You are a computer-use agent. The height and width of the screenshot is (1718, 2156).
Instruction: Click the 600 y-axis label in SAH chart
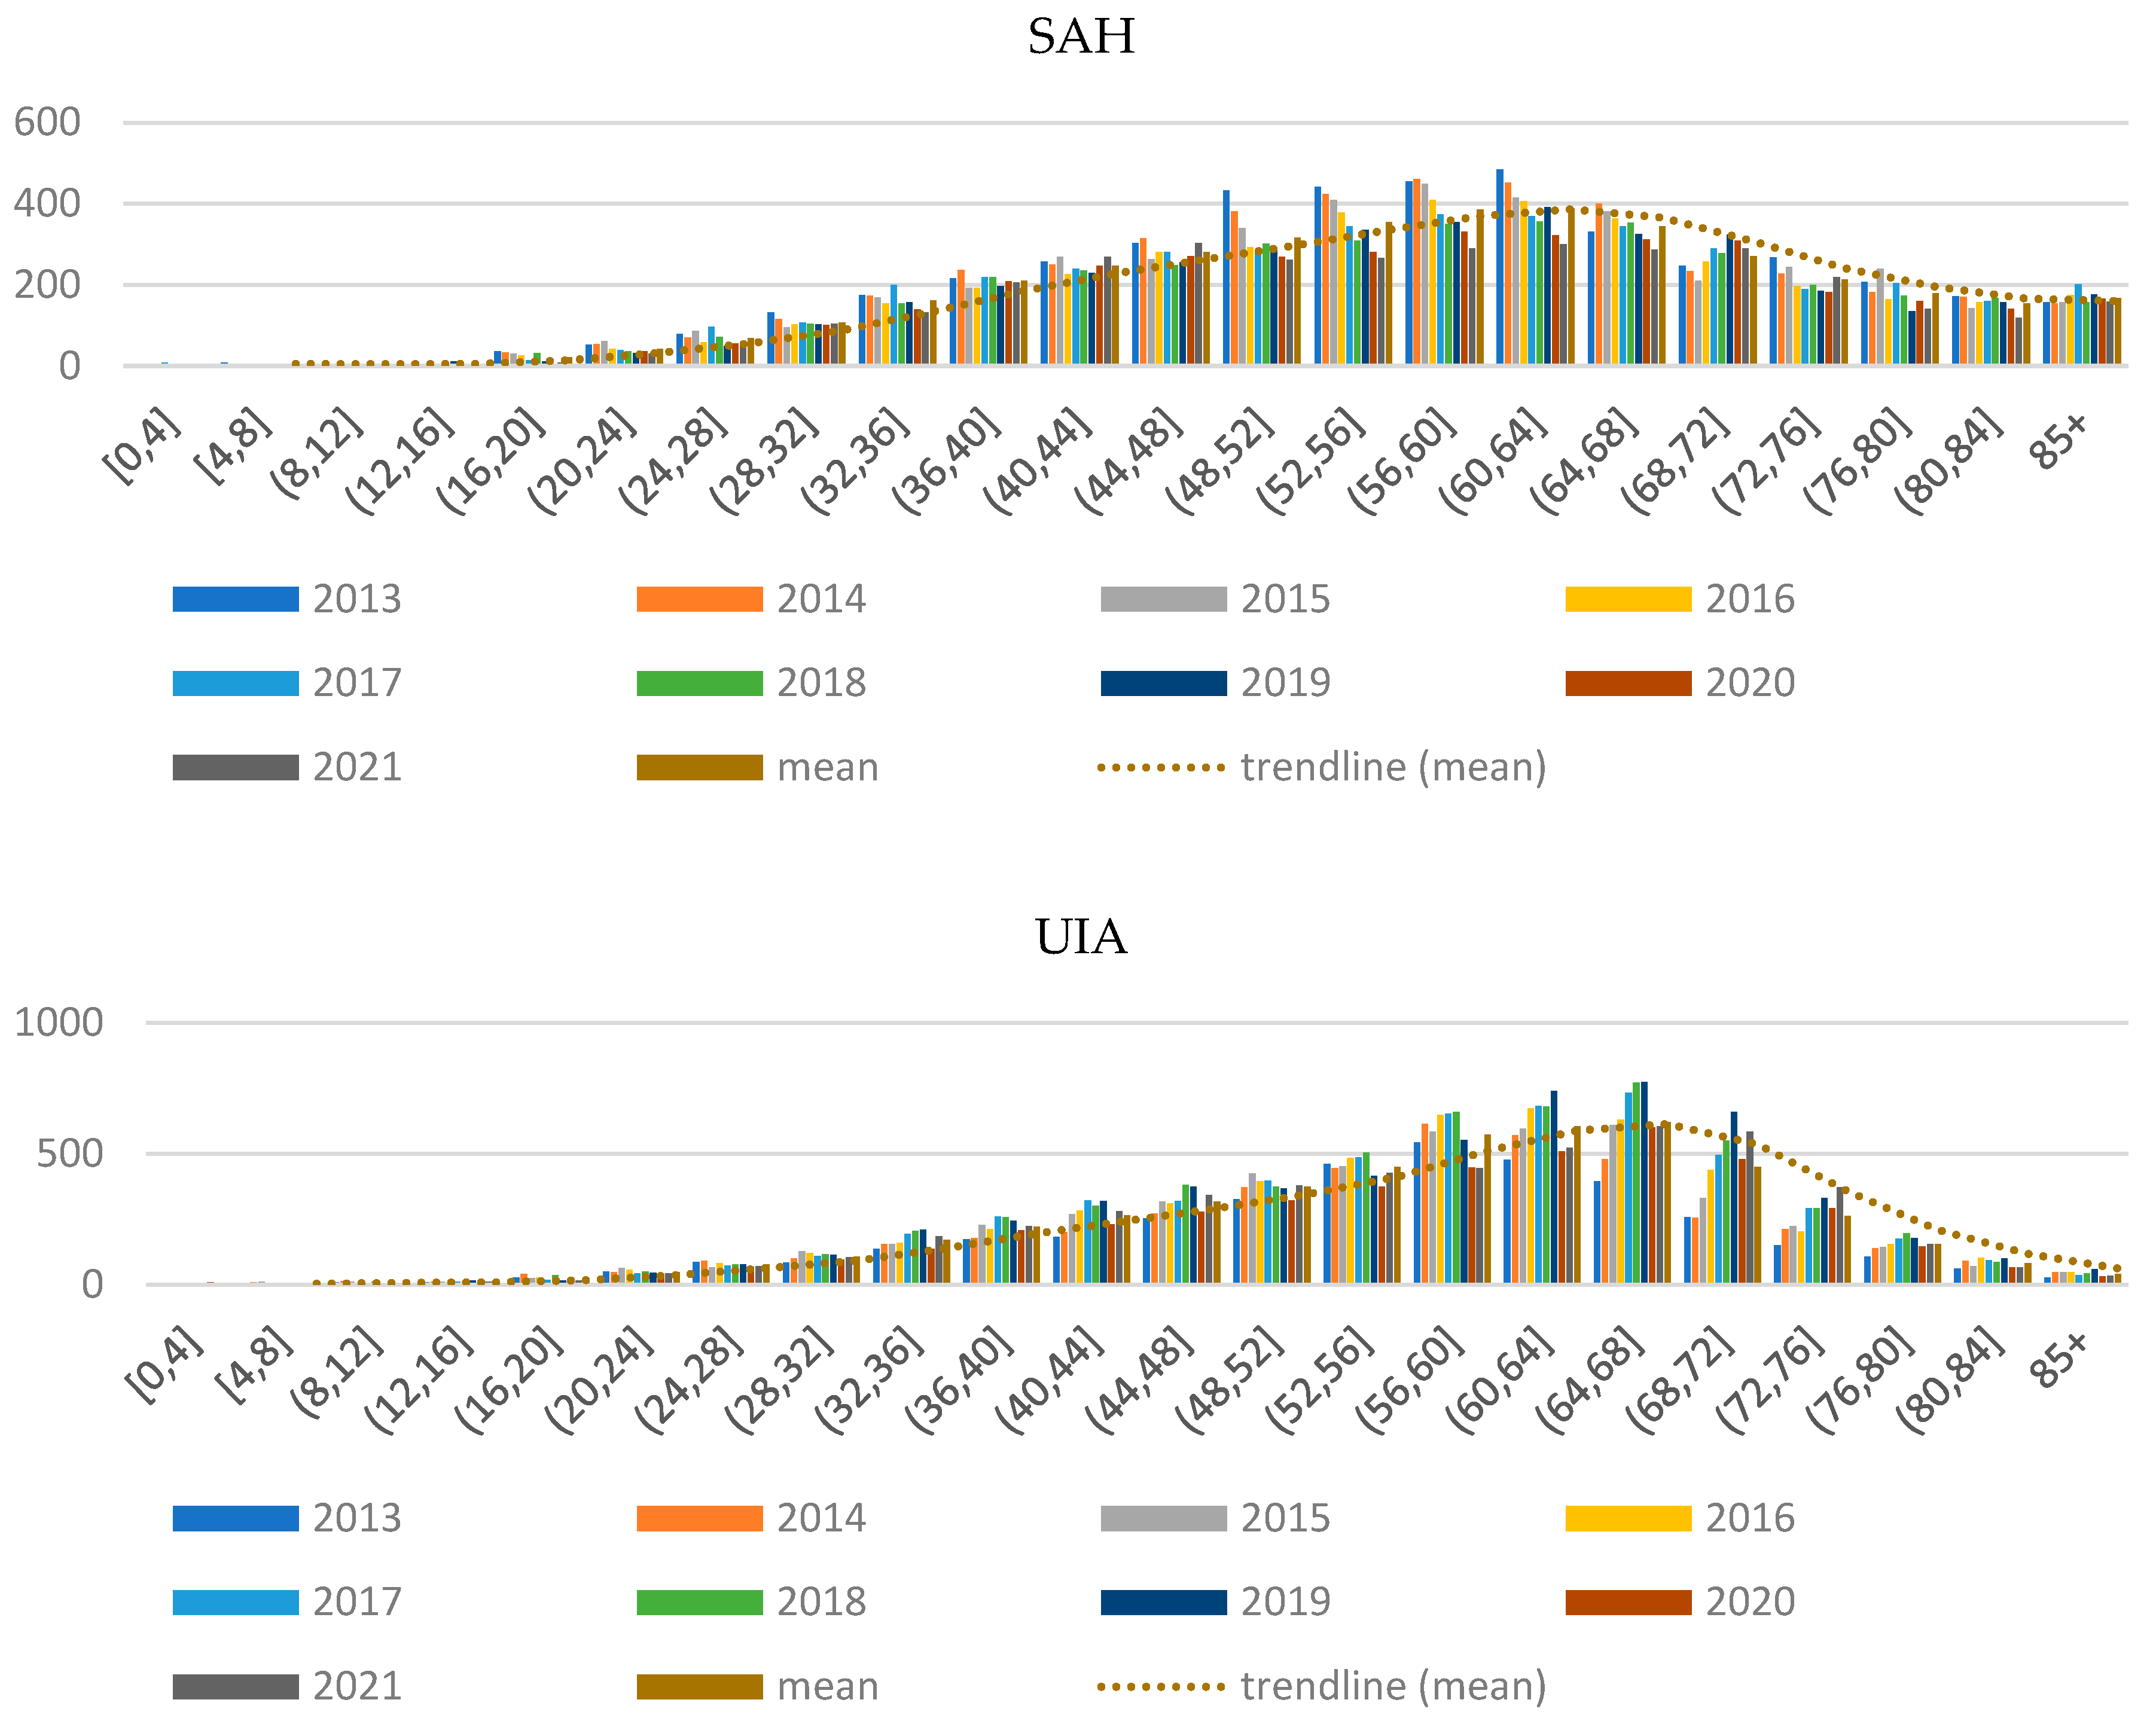pos(47,122)
